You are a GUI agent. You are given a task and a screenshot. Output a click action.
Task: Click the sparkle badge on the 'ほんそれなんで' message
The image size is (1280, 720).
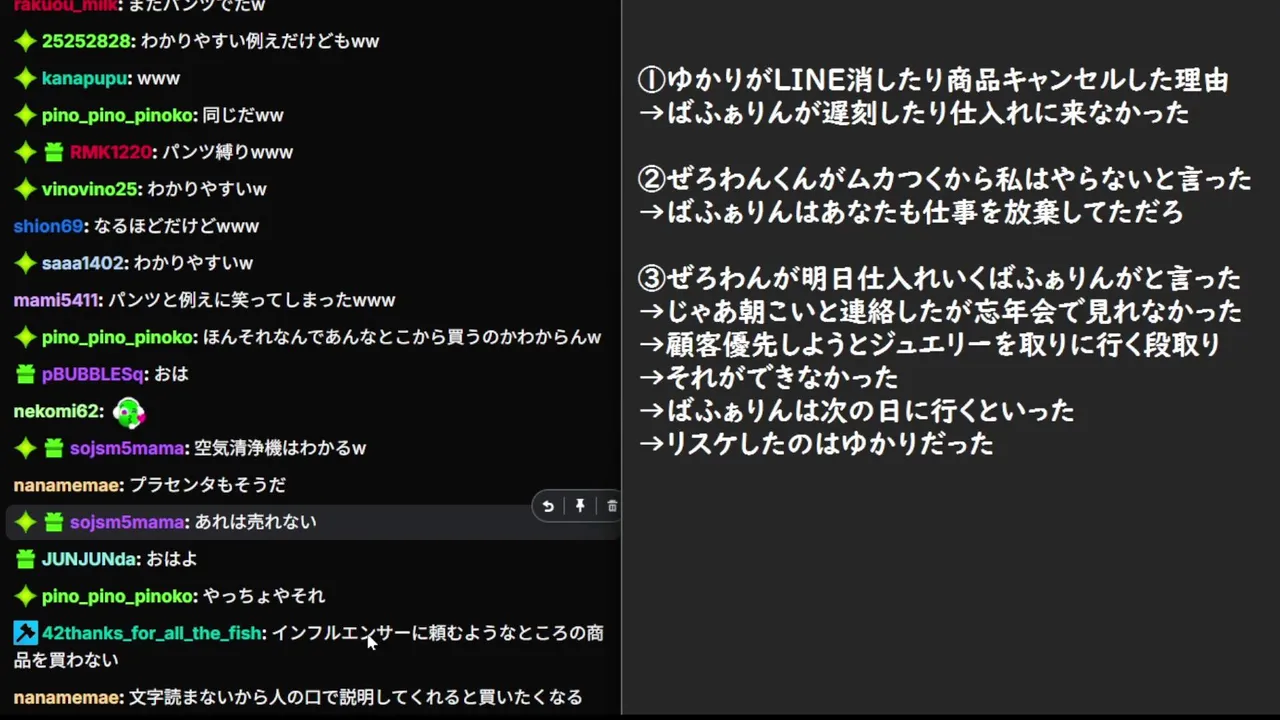coord(25,337)
